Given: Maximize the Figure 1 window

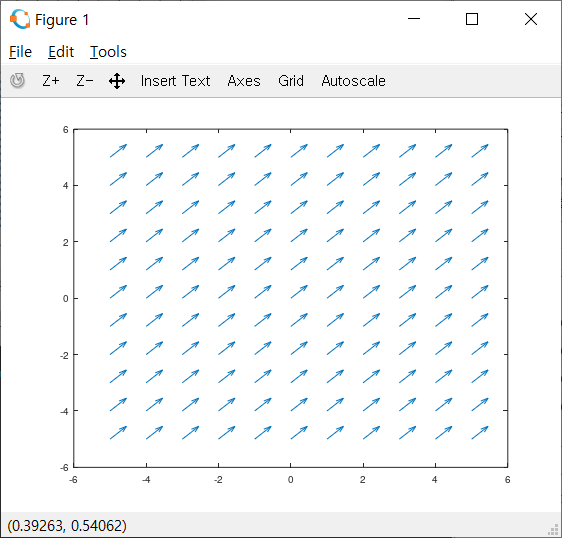Looking at the screenshot, I should point(472,19).
